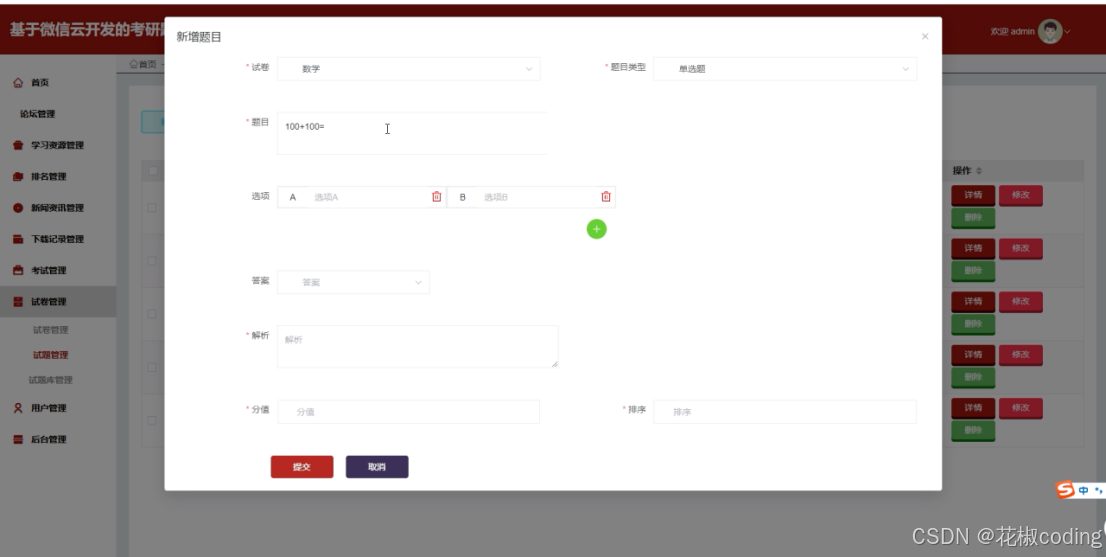Image resolution: width=1106 pixels, height=557 pixels.
Task: Click the 首页 breadcrumb link
Action: point(143,64)
